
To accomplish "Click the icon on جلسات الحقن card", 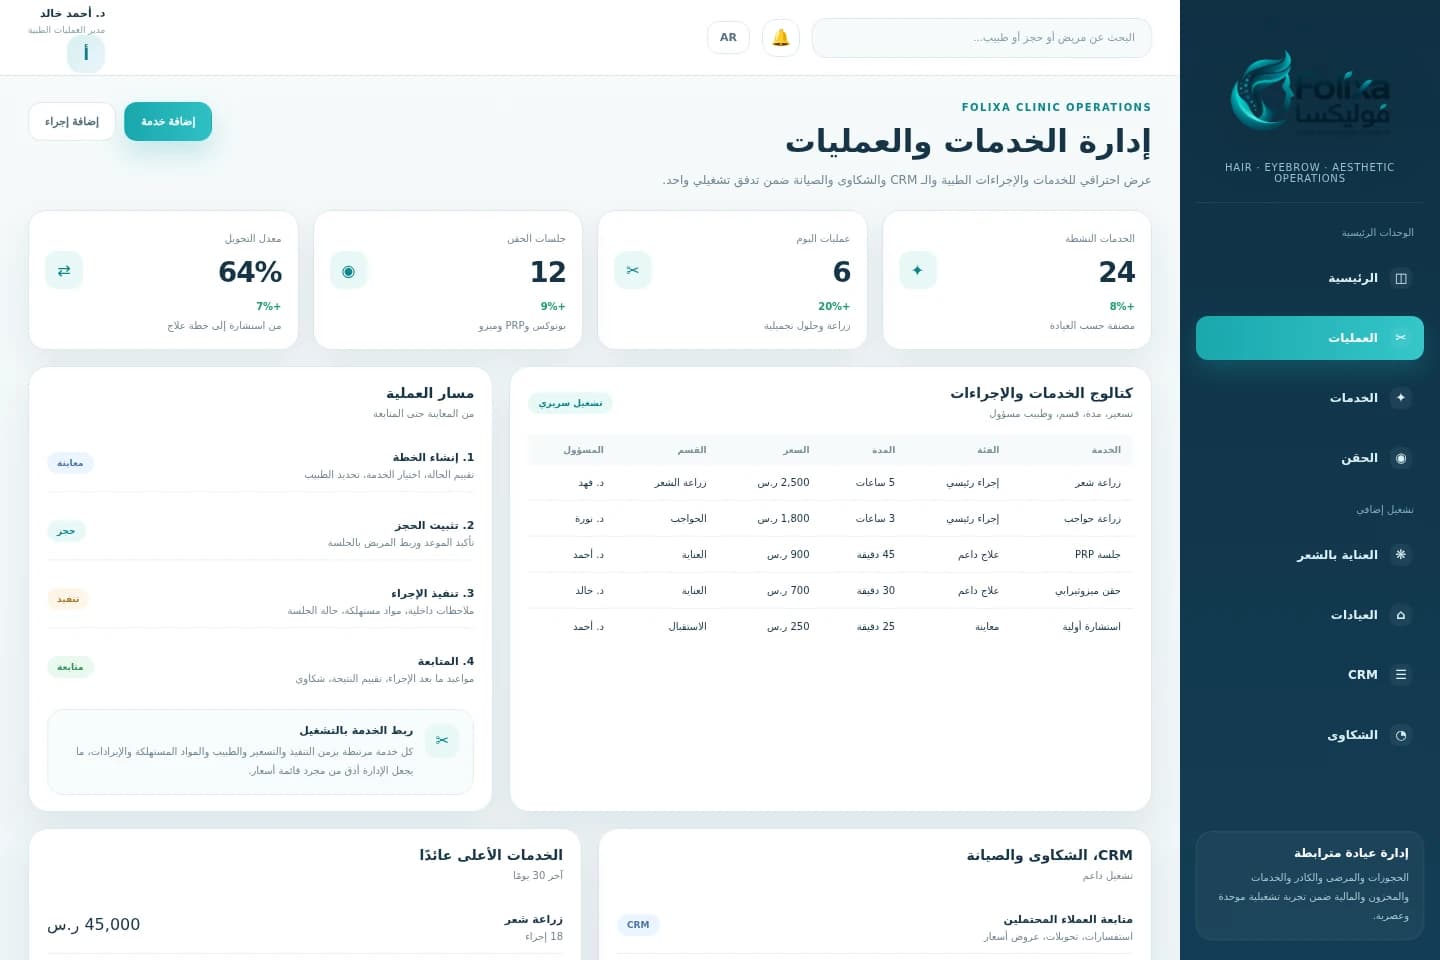I will coord(349,270).
